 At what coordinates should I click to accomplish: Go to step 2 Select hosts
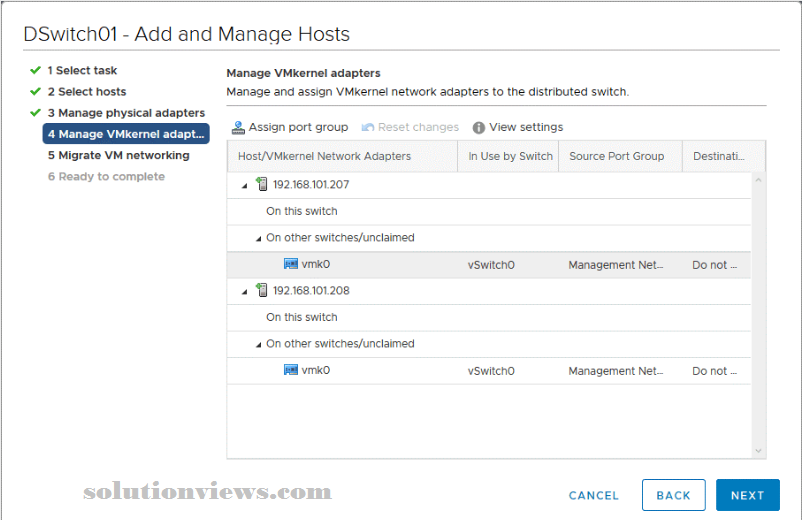(87, 92)
